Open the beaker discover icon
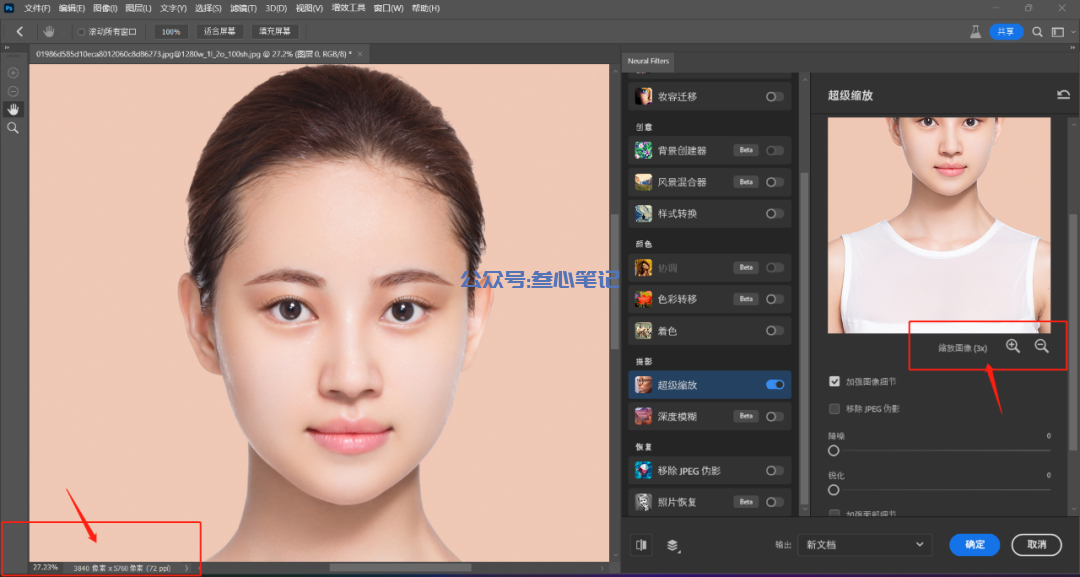This screenshot has height=577, width=1080. 975,32
